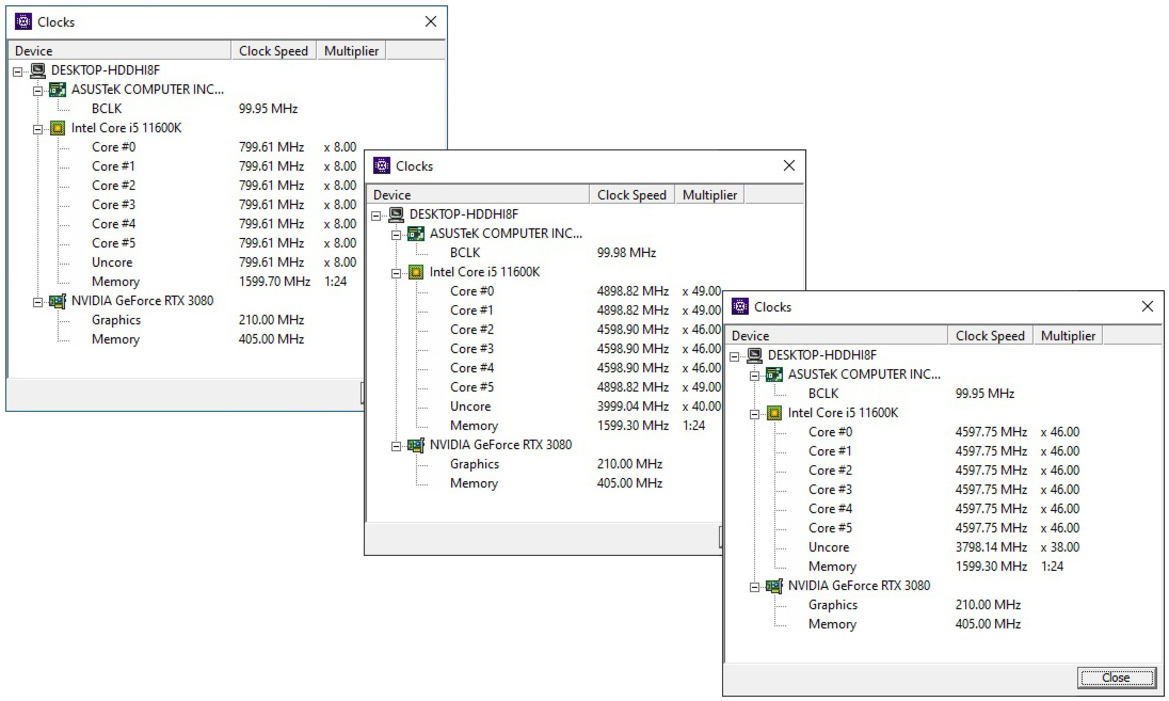Viewport: 1169px width, 701px height.
Task: Click the ASUSTeK motherboard icon in the middle window
Action: pos(416,234)
